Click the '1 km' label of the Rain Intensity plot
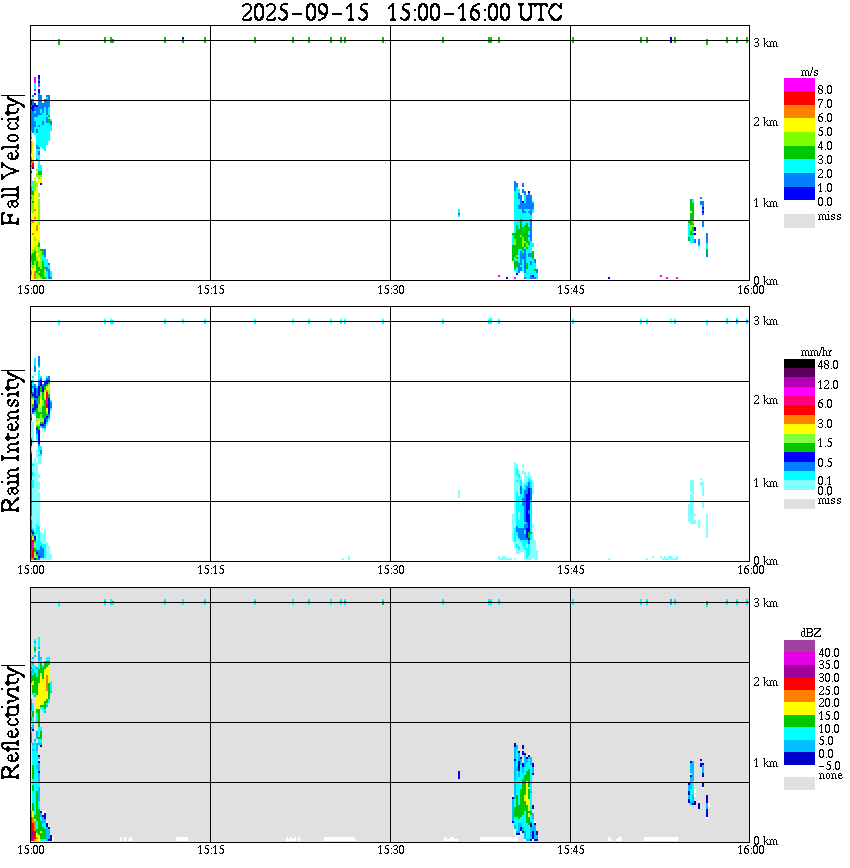The height and width of the screenshot is (868, 850). [766, 483]
